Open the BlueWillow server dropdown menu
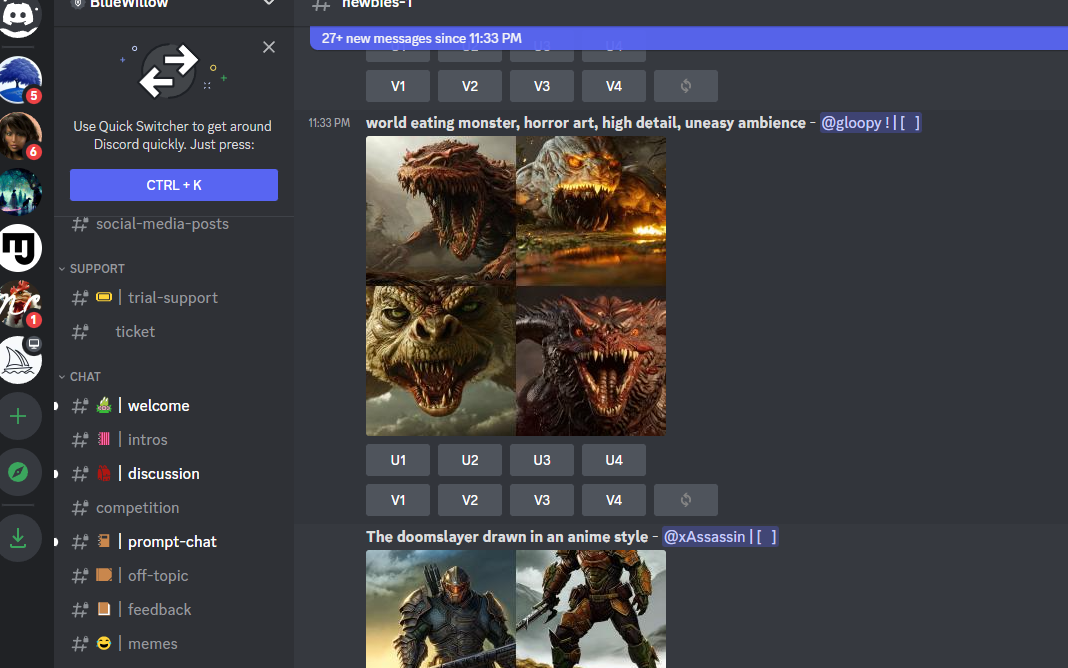The height and width of the screenshot is (668, 1068). (x=269, y=3)
